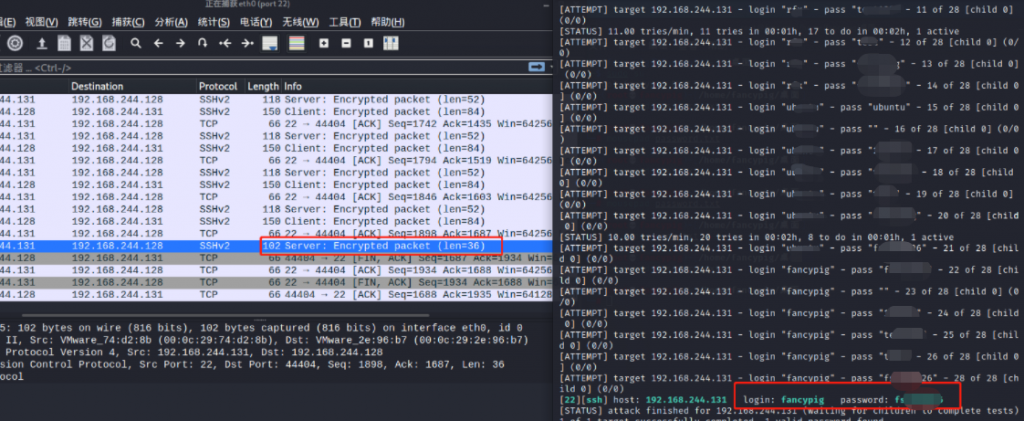Open the 分析(A) menu
Viewport: 1024px width, 421px height.
[x=171, y=22]
